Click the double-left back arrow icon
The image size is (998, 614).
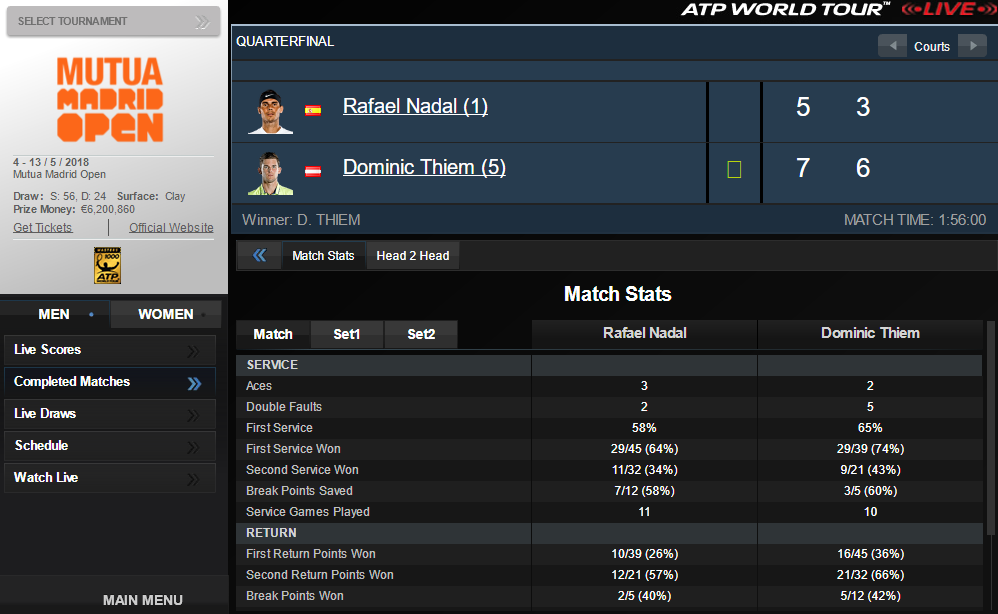tap(260, 255)
